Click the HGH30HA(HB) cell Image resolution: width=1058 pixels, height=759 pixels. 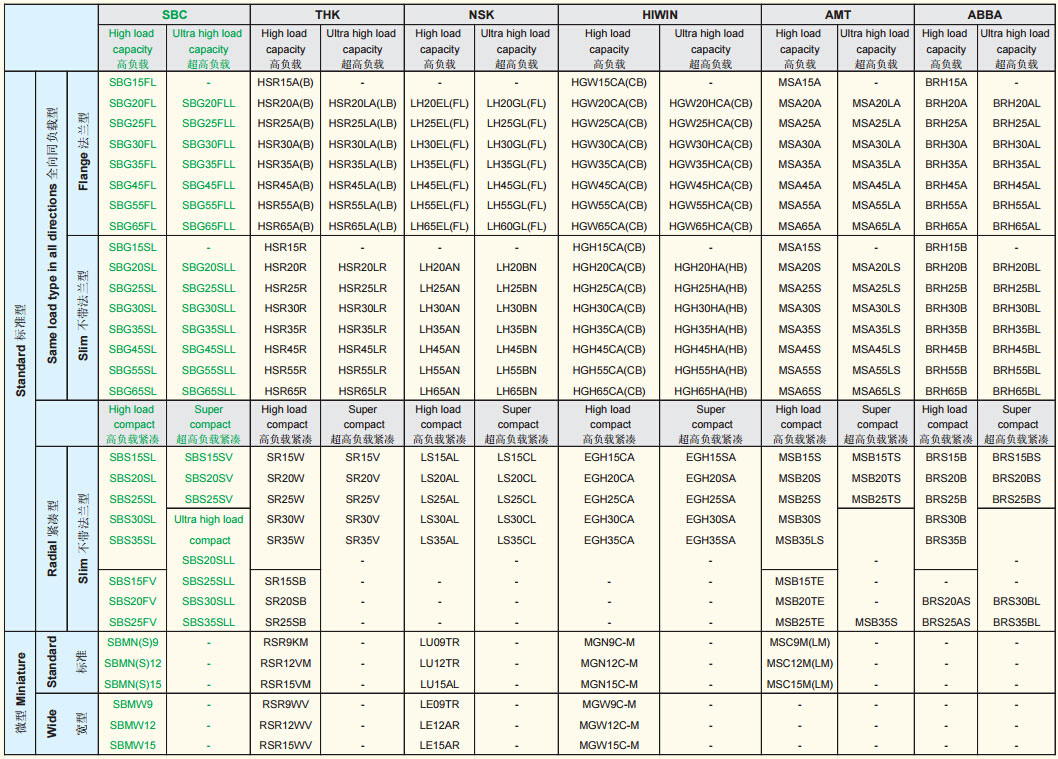click(711, 308)
